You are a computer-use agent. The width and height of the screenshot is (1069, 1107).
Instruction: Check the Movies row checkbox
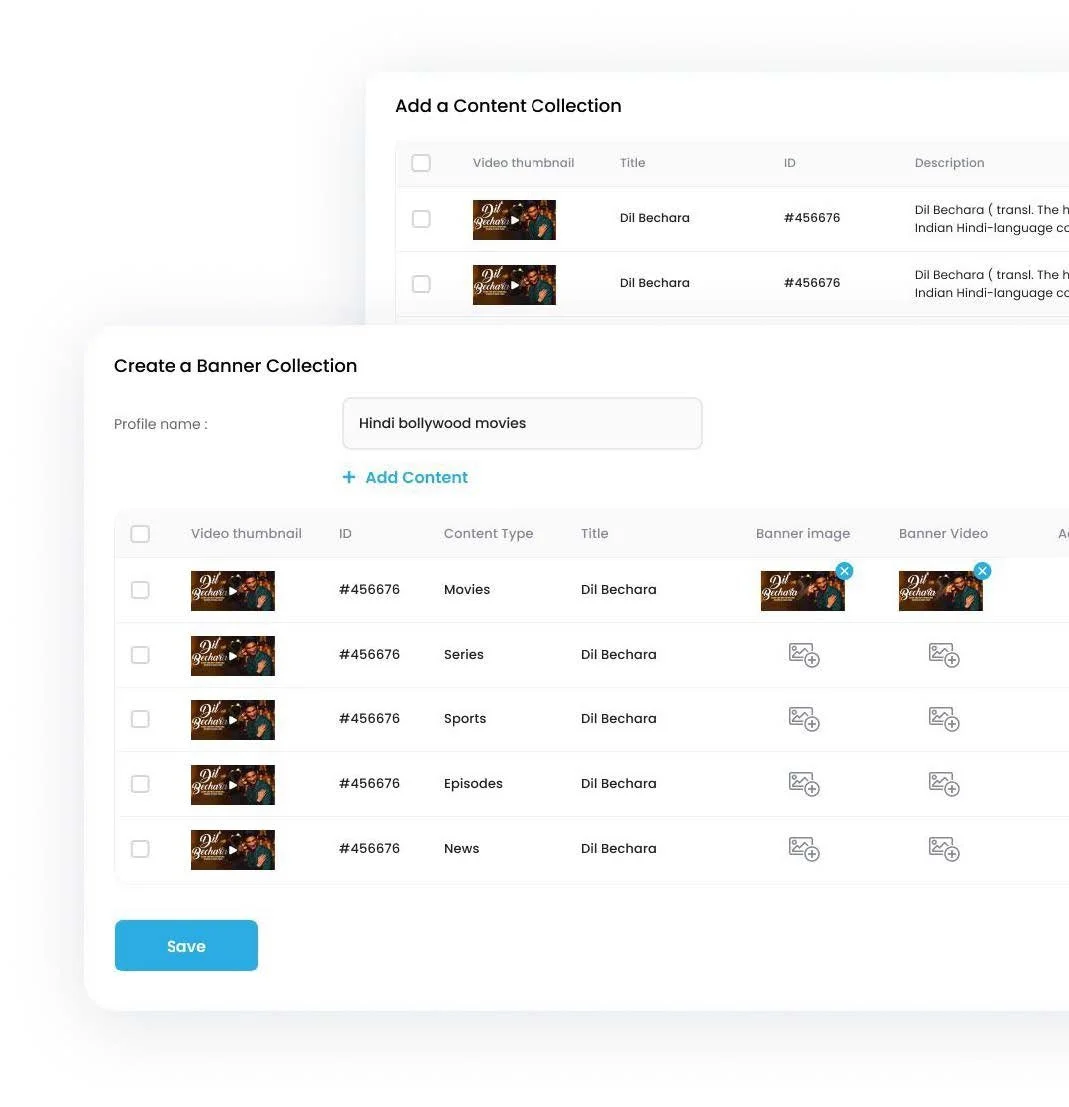point(140,590)
